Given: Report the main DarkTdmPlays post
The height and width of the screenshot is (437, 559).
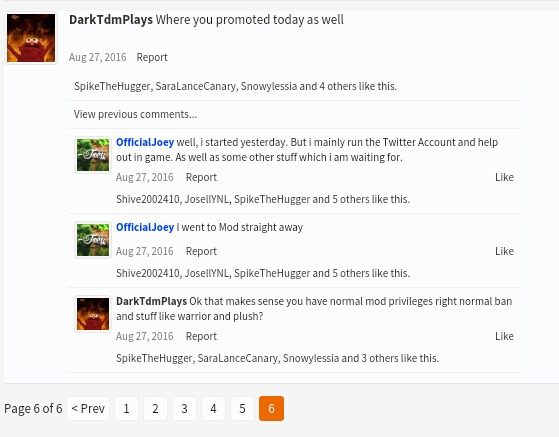Looking at the screenshot, I should [152, 57].
